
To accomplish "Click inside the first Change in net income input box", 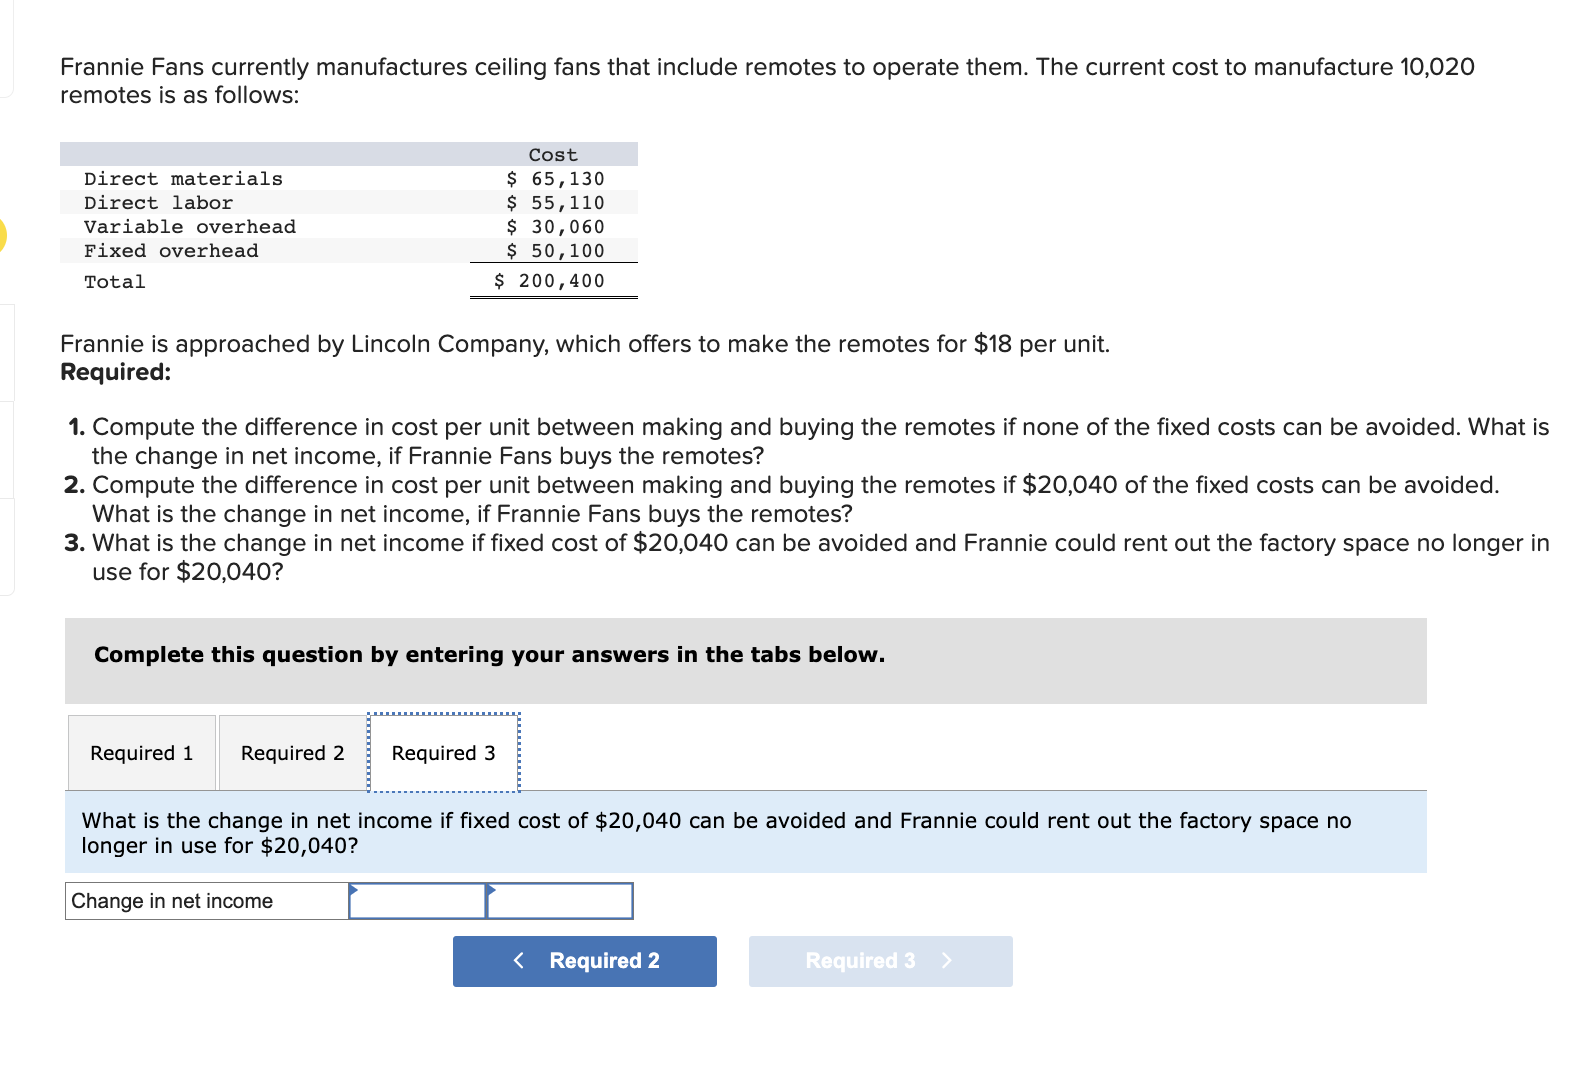I will click(416, 901).
